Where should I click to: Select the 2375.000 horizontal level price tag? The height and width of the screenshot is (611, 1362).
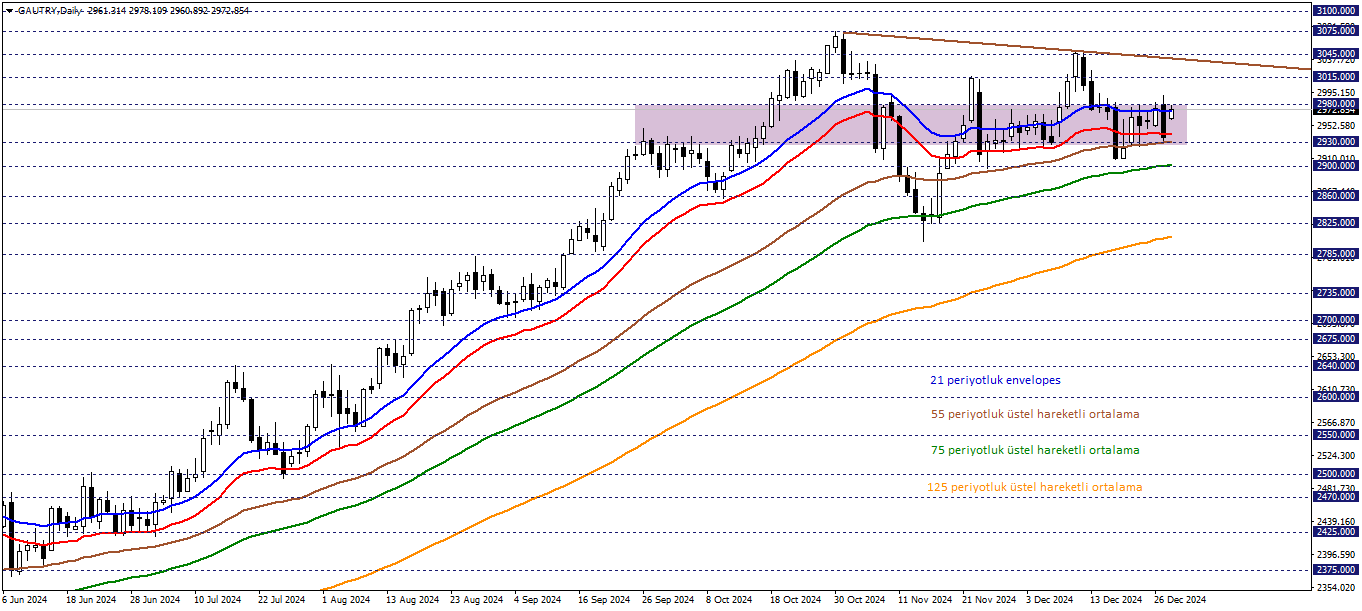1335,570
